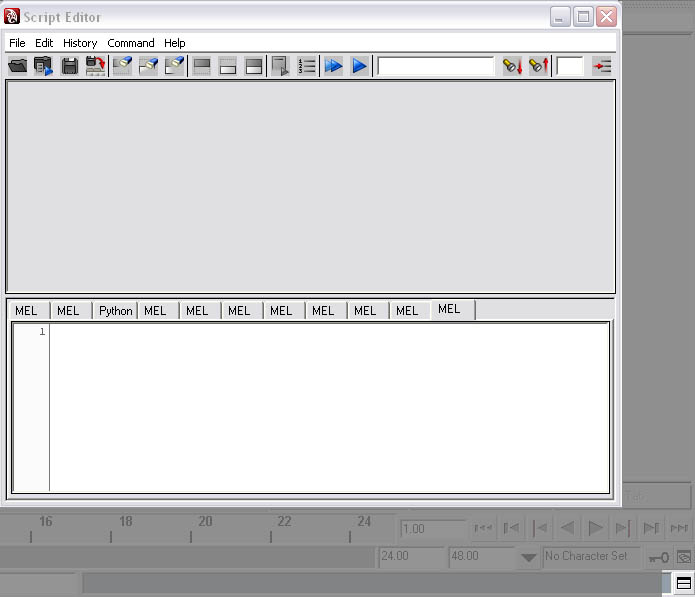
Task: Open the History menu
Action: 80,43
